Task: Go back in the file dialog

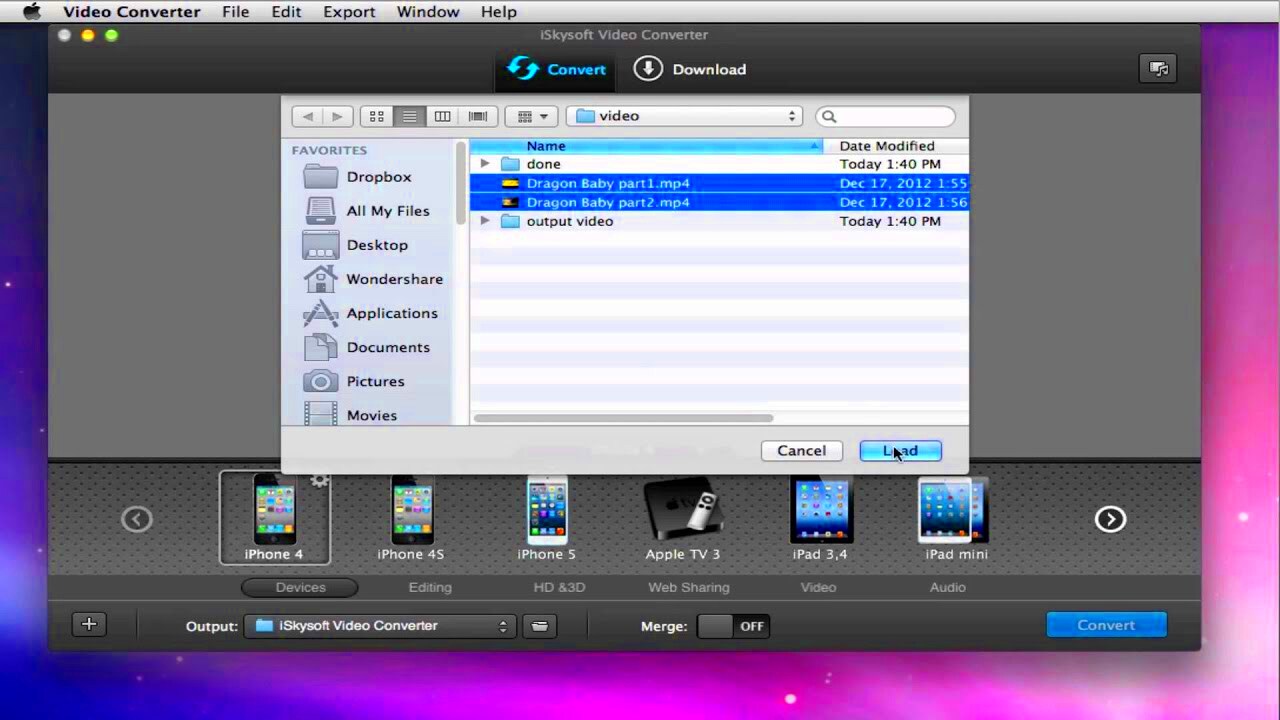Action: (307, 116)
